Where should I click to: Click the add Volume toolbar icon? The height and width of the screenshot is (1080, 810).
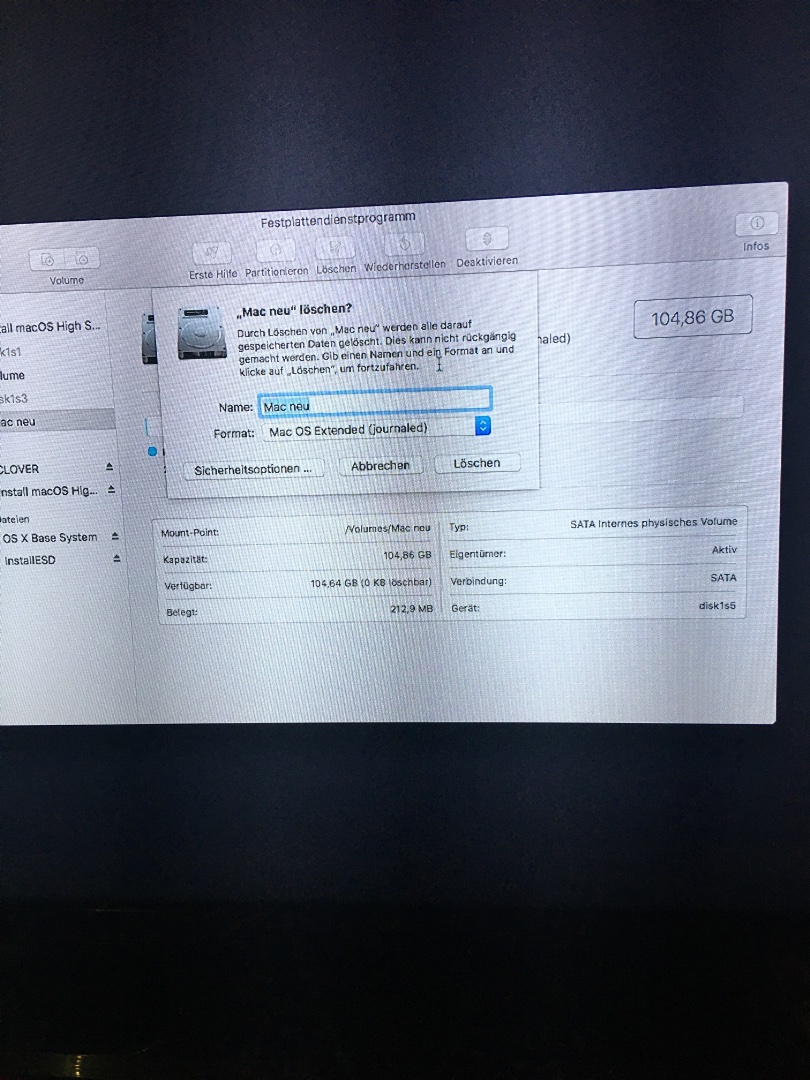[x=48, y=260]
